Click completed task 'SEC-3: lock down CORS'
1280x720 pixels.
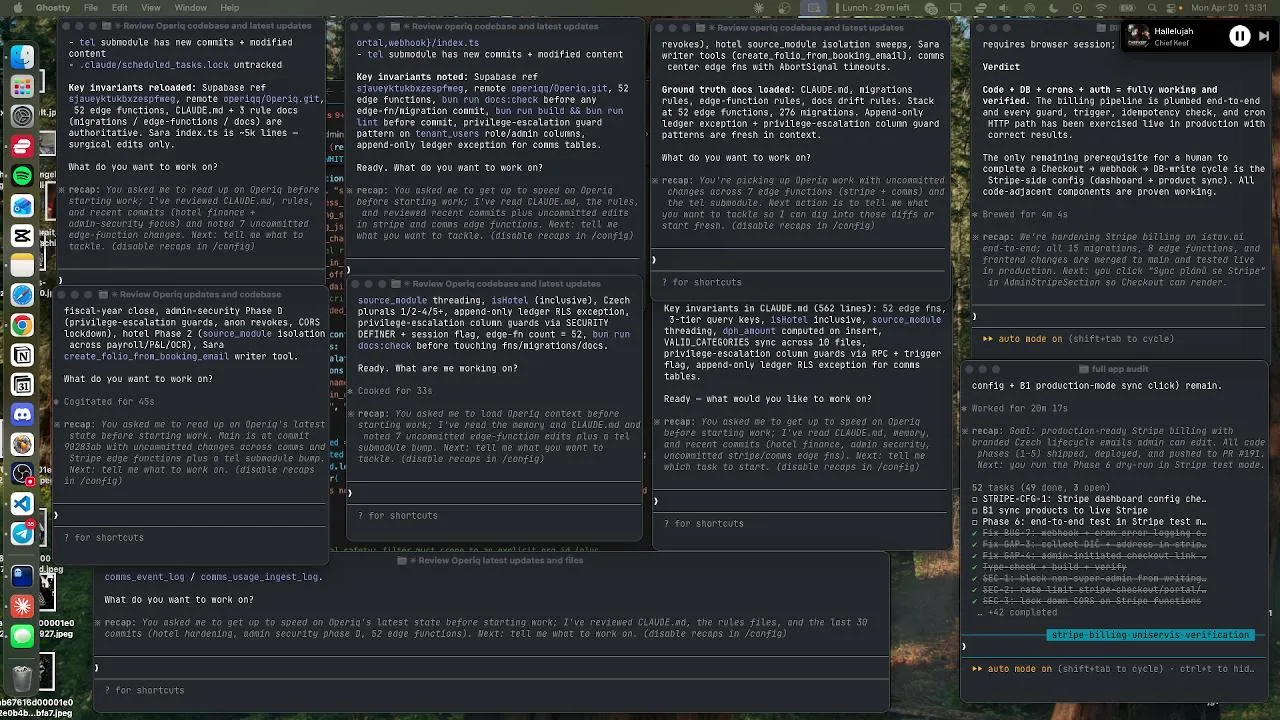click(1086, 601)
